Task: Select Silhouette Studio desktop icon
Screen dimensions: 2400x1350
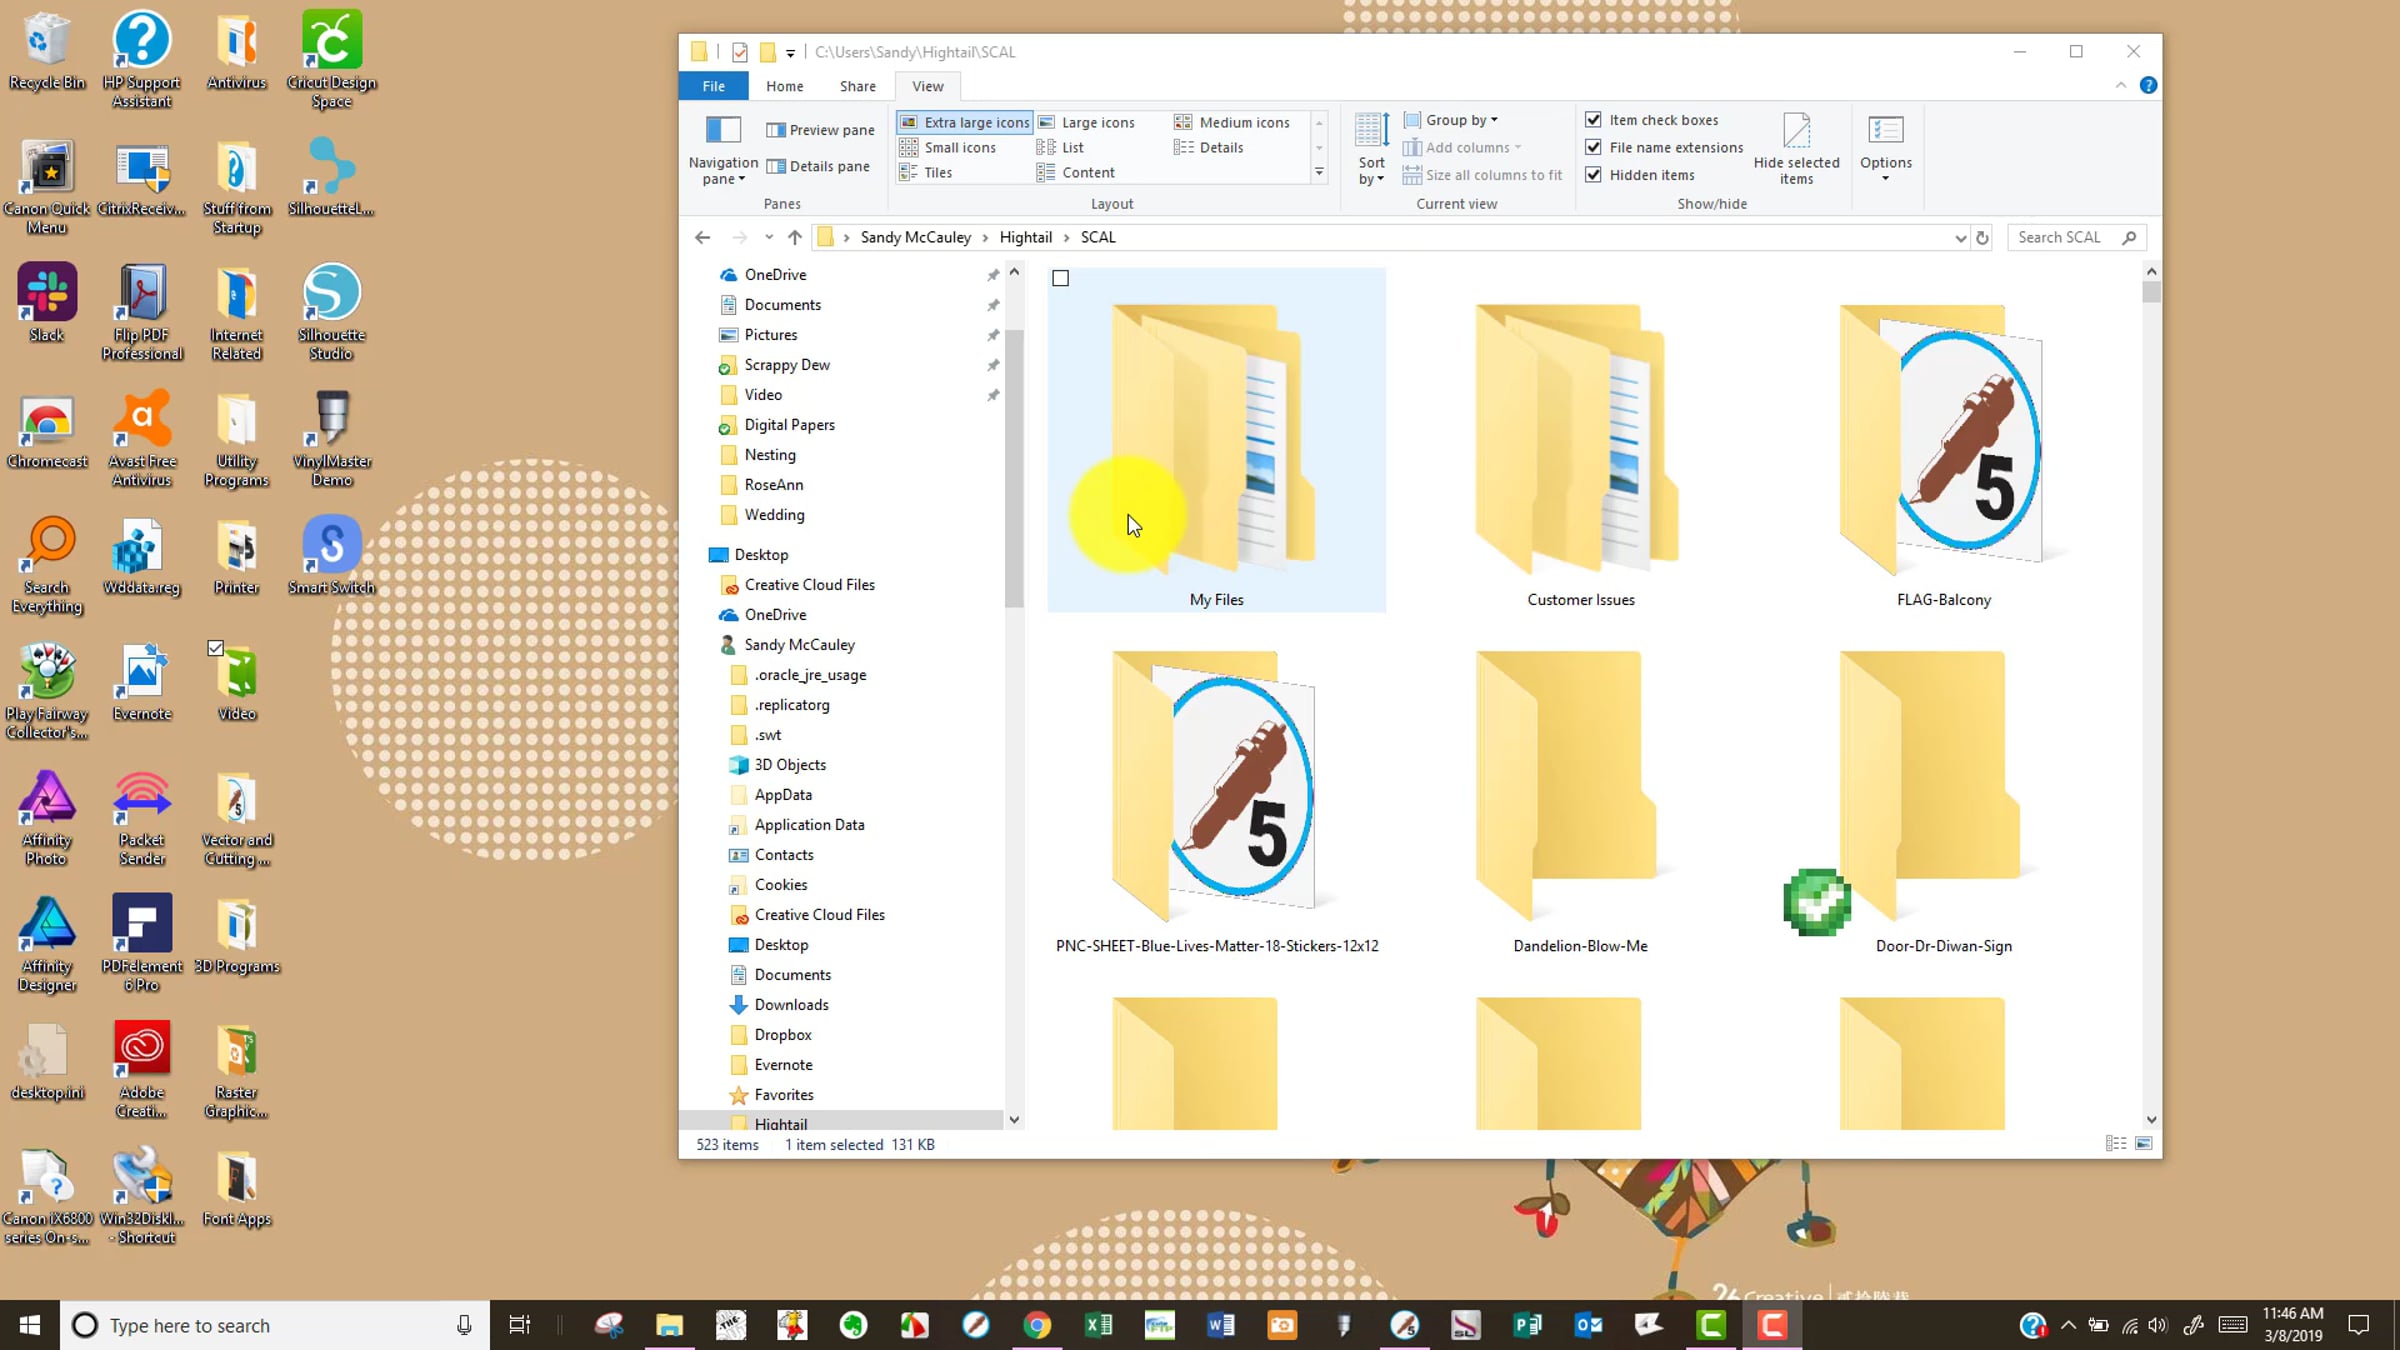Action: click(x=331, y=312)
